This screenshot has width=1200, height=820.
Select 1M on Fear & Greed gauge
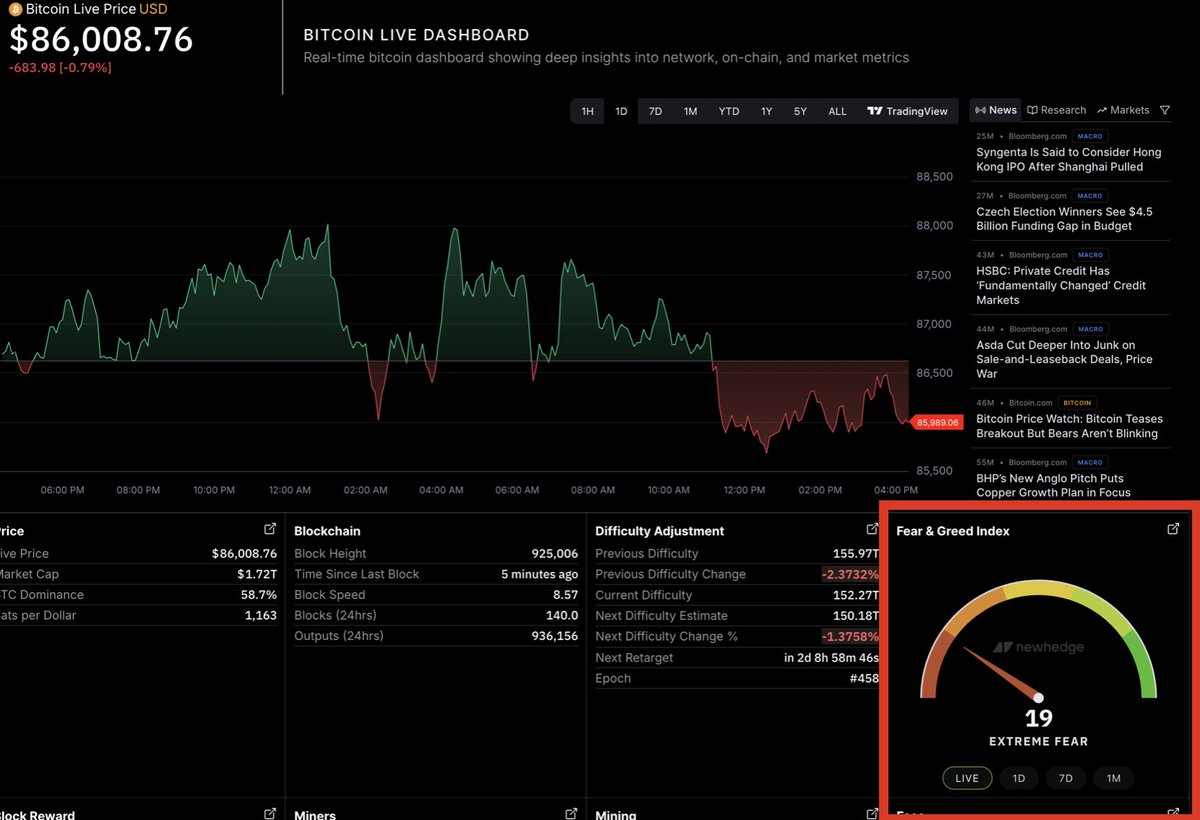[x=1114, y=778]
